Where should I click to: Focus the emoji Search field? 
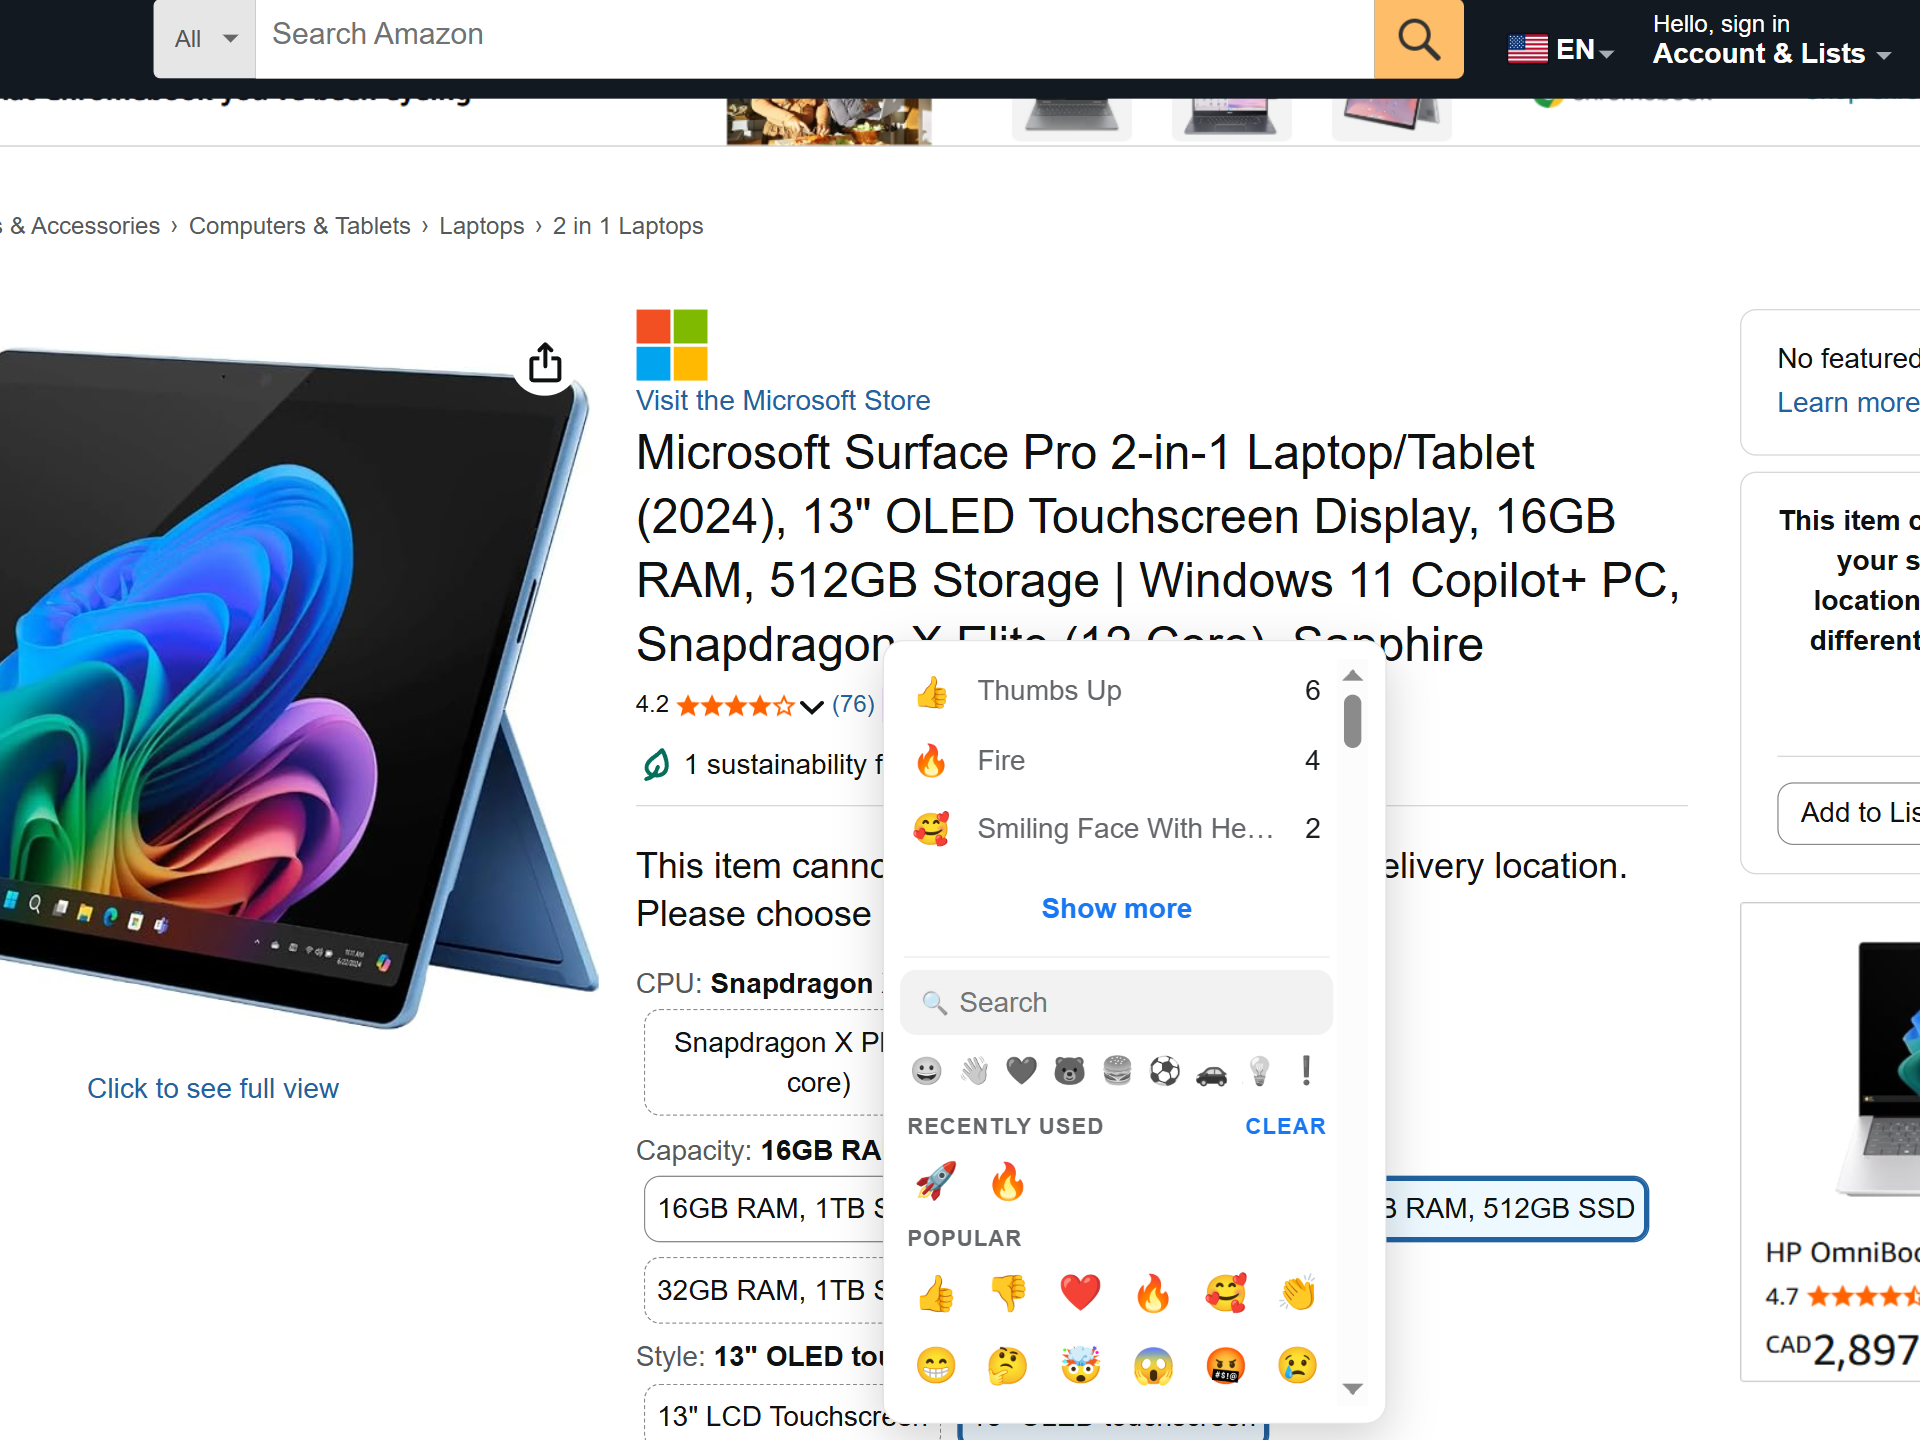click(x=1117, y=1002)
